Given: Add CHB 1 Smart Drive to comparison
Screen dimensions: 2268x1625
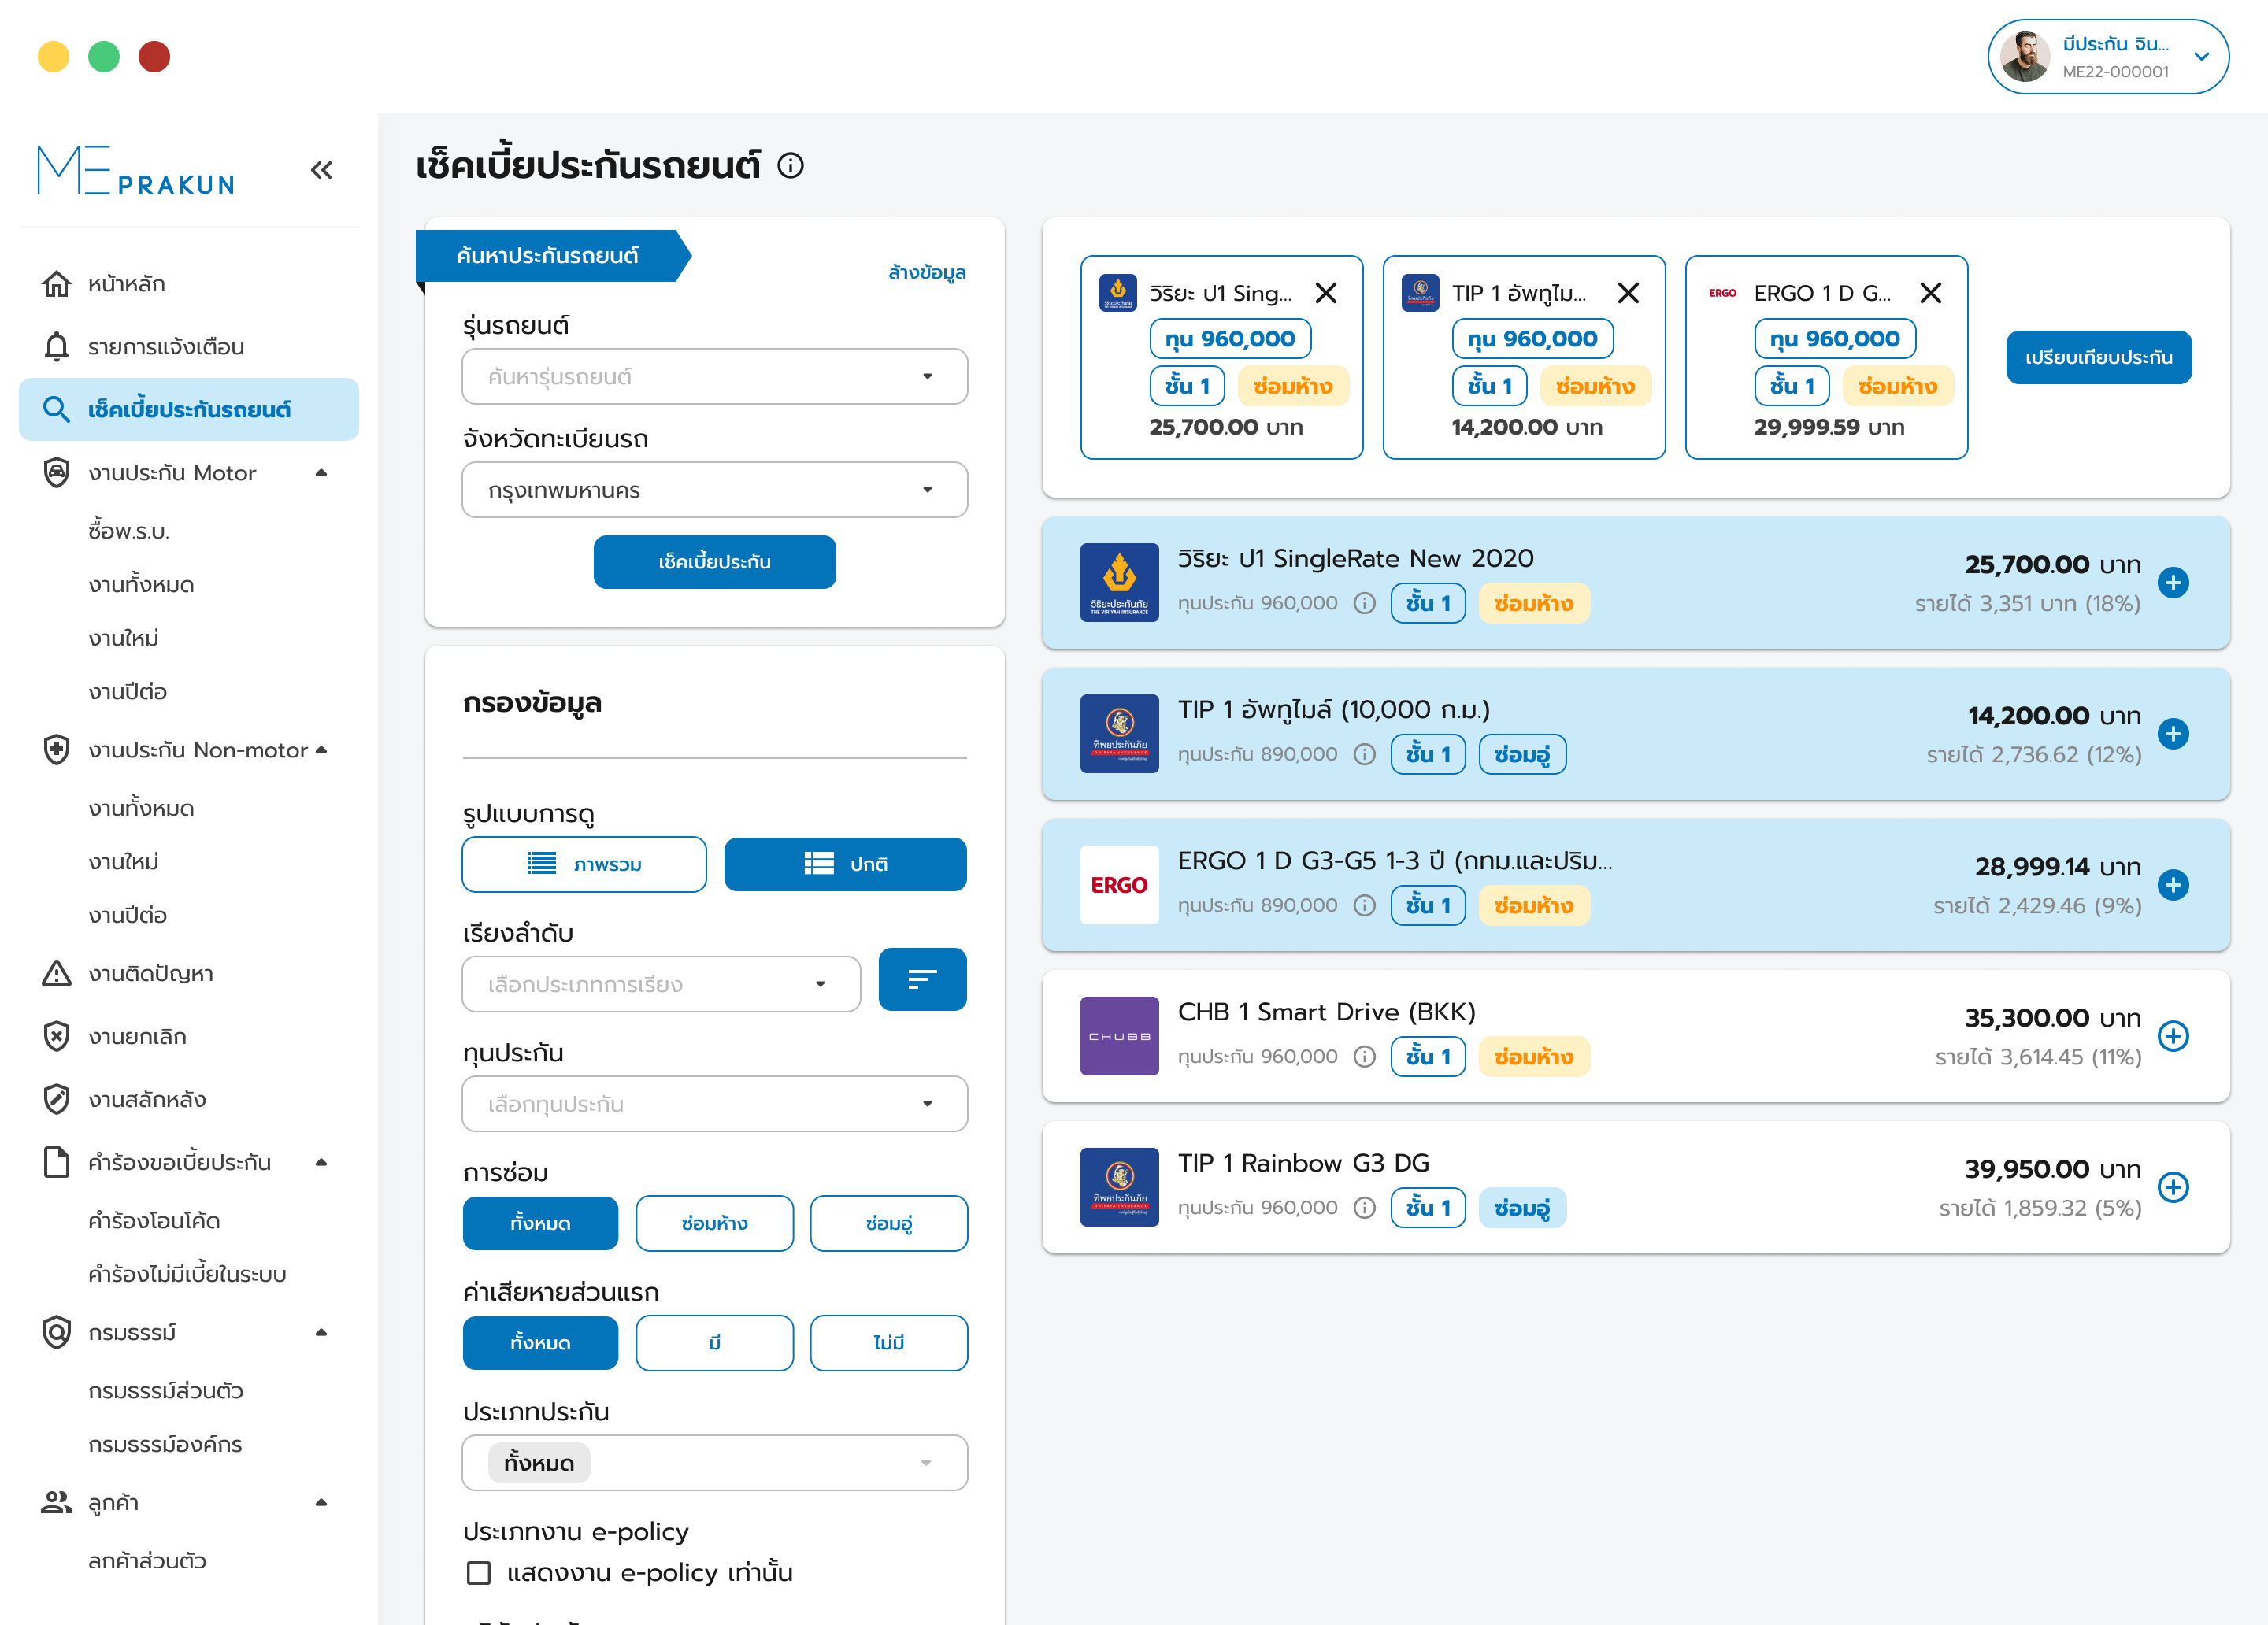Looking at the screenshot, I should coord(2172,1036).
